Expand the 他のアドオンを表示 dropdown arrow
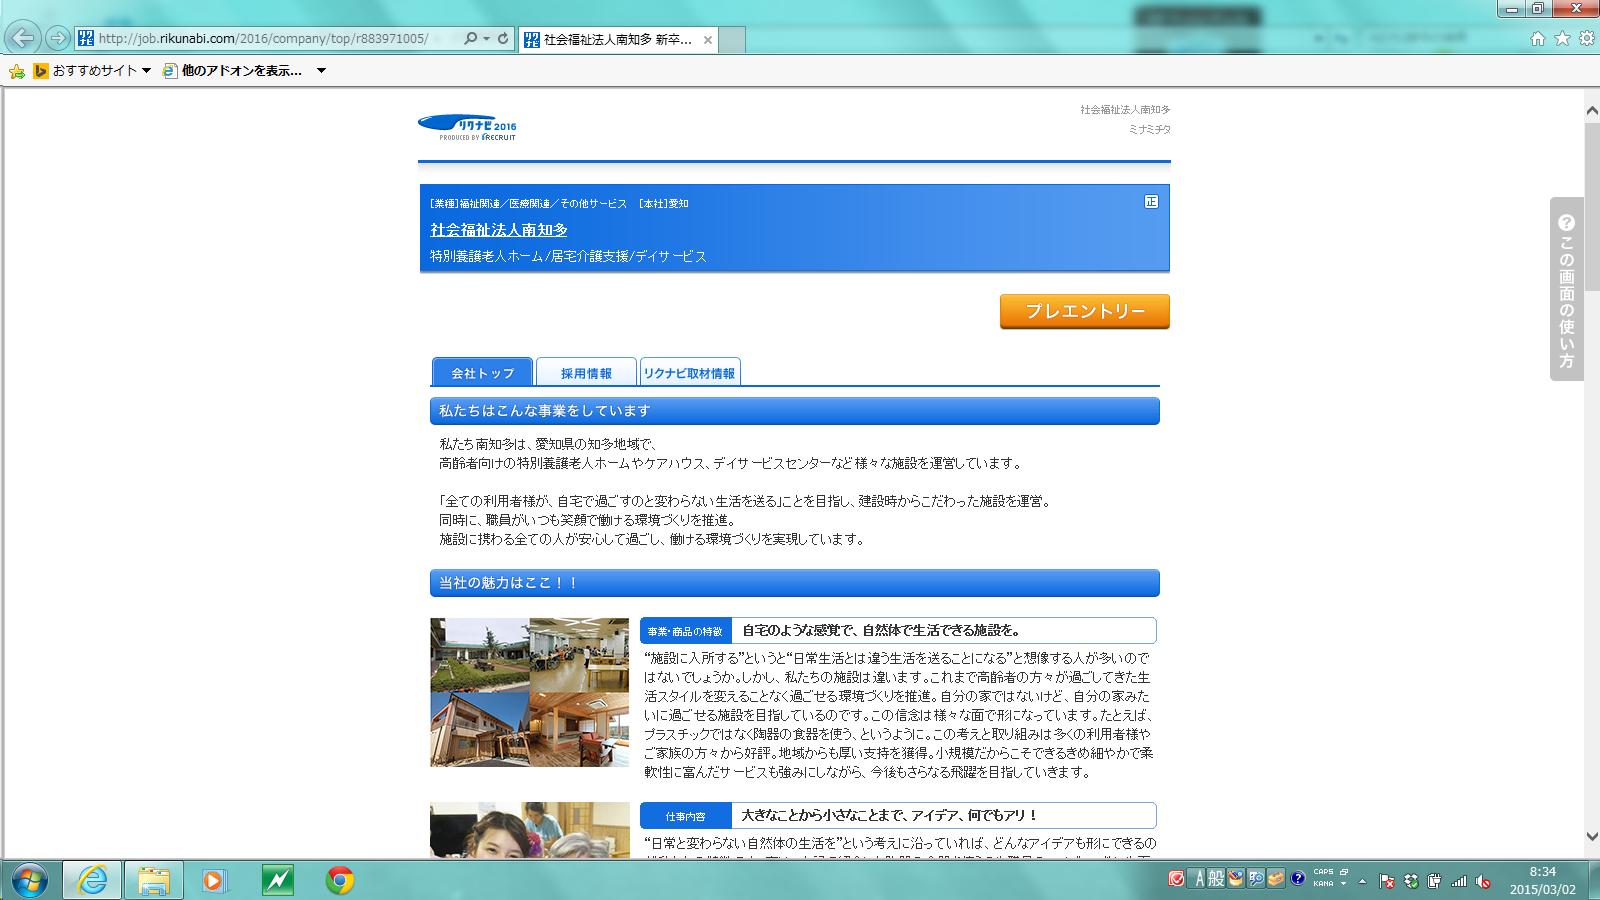This screenshot has width=1600, height=900. [x=321, y=71]
